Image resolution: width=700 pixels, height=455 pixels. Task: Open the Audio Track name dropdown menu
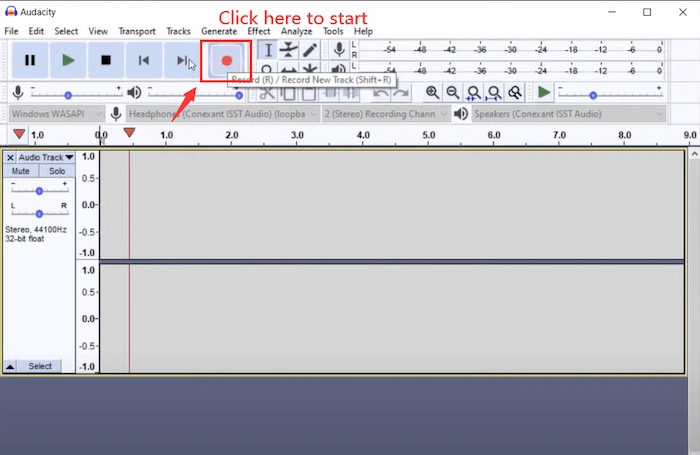[x=46, y=158]
